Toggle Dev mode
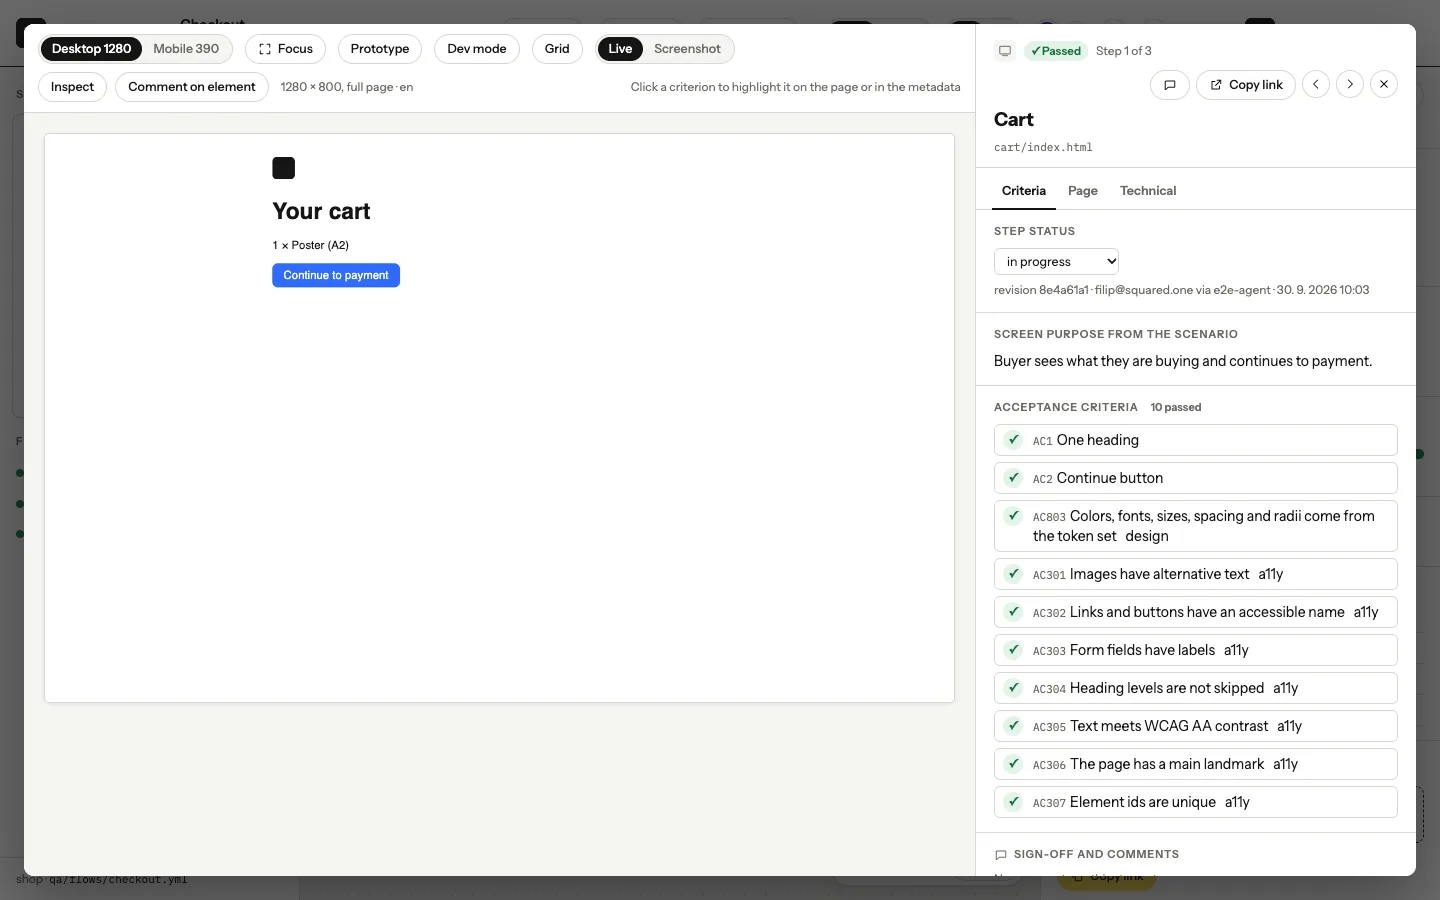1440x900 pixels. [x=477, y=49]
